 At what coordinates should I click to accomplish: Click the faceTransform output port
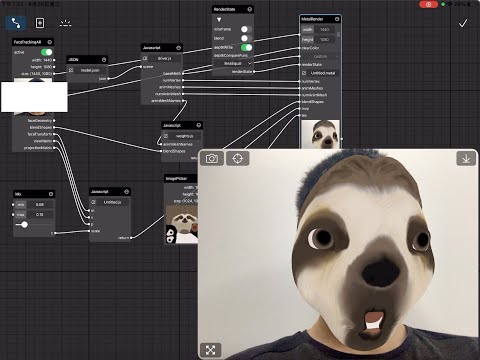coord(54,134)
